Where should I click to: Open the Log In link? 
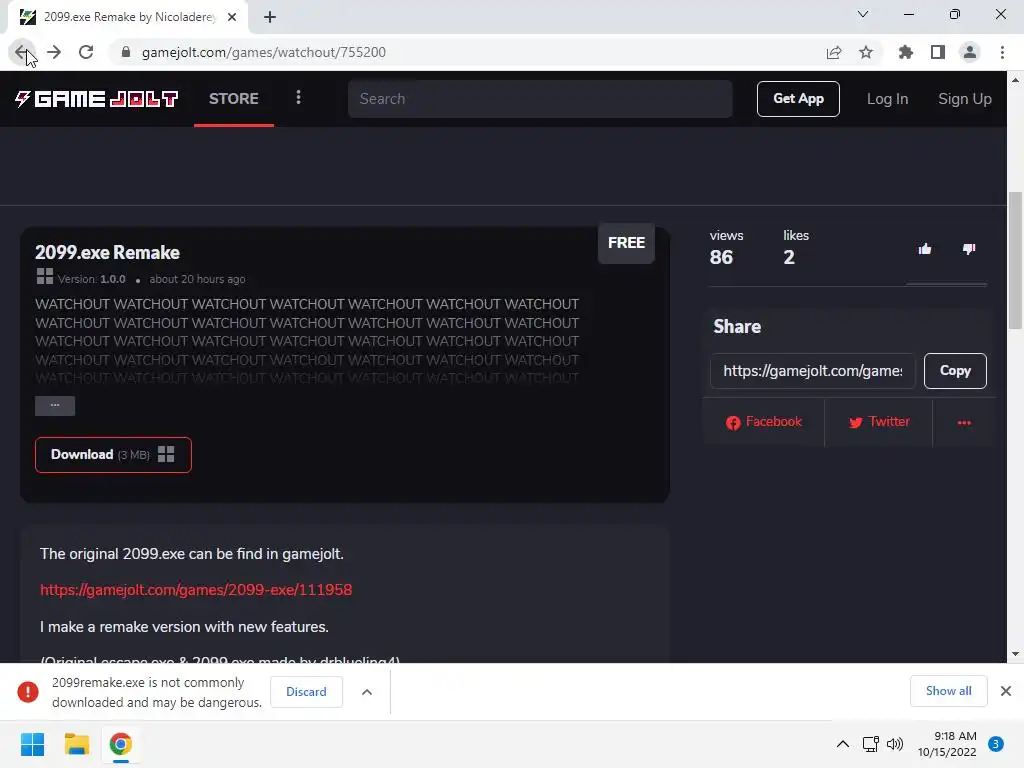click(887, 99)
